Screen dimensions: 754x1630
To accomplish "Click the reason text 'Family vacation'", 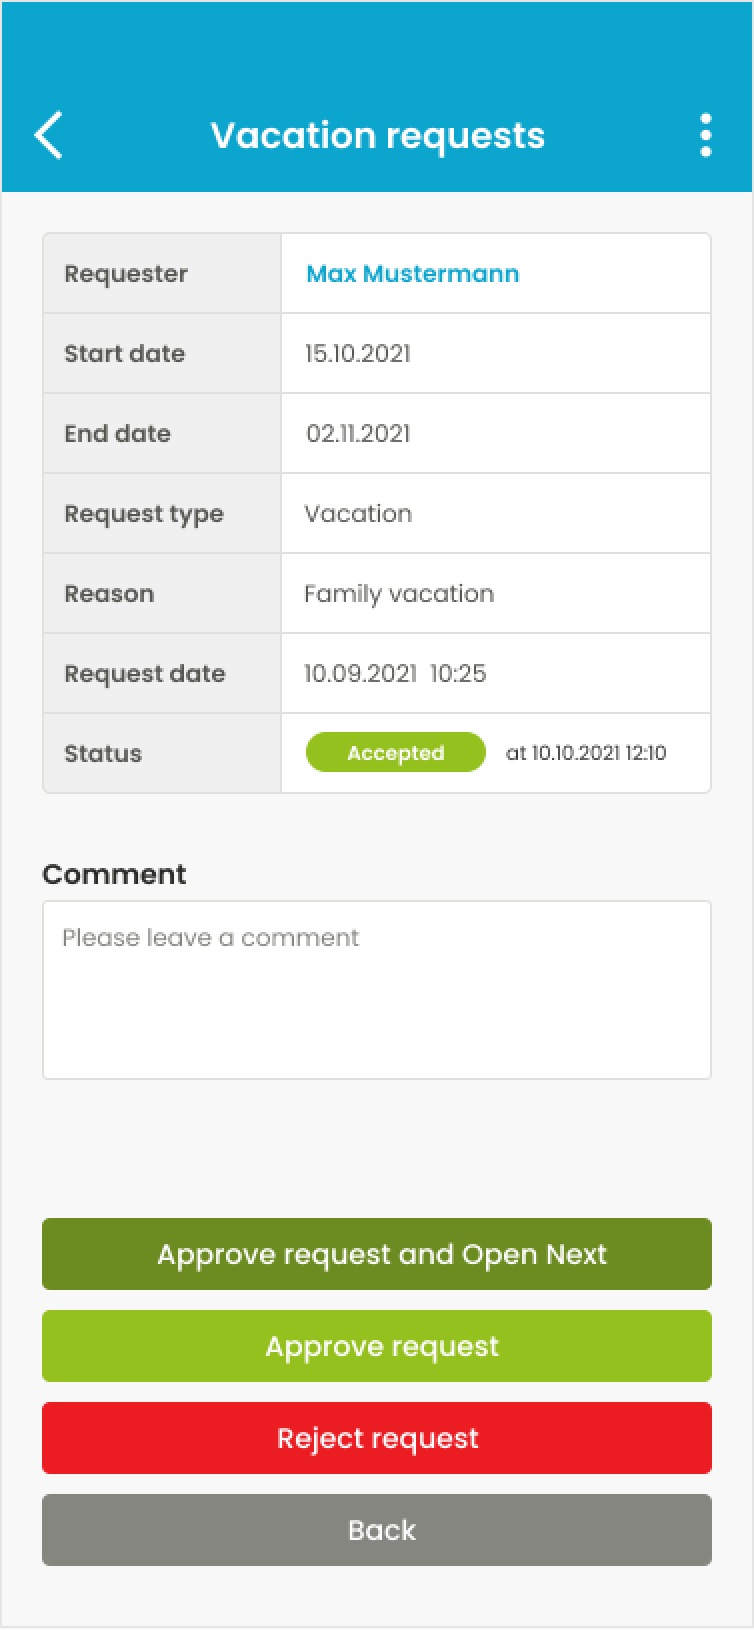I will [x=398, y=594].
